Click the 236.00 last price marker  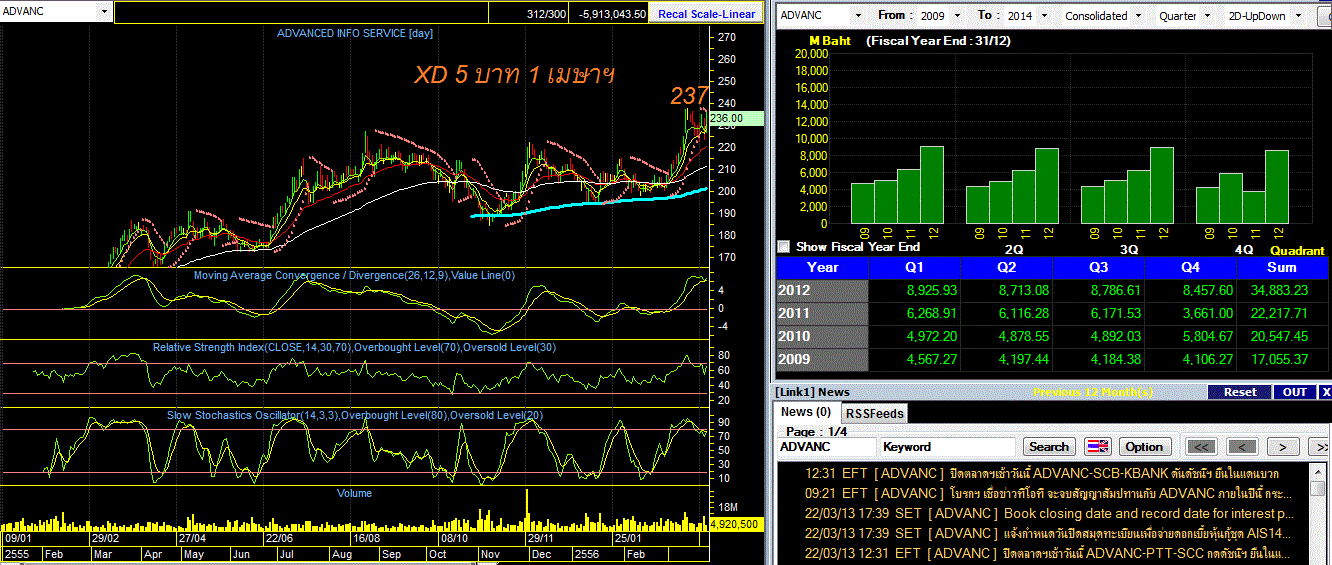(x=735, y=118)
